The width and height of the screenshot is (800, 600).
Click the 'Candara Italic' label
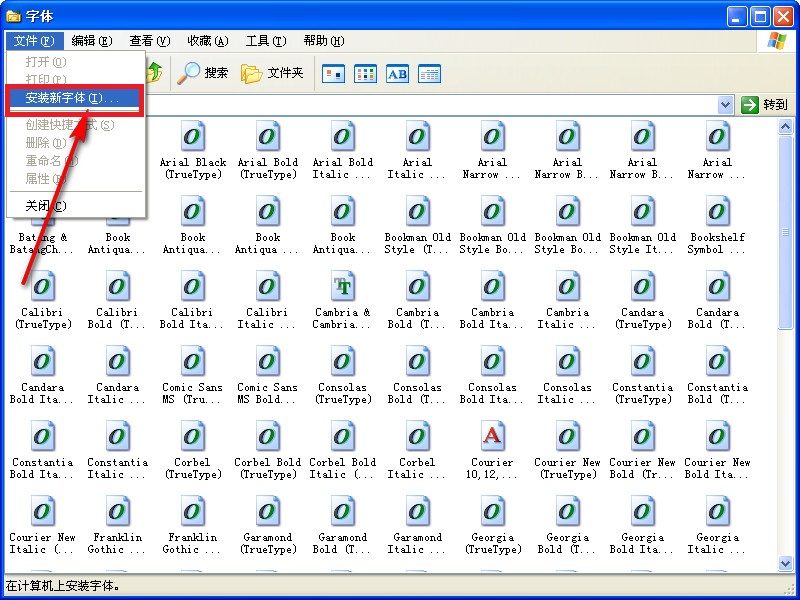click(x=117, y=393)
